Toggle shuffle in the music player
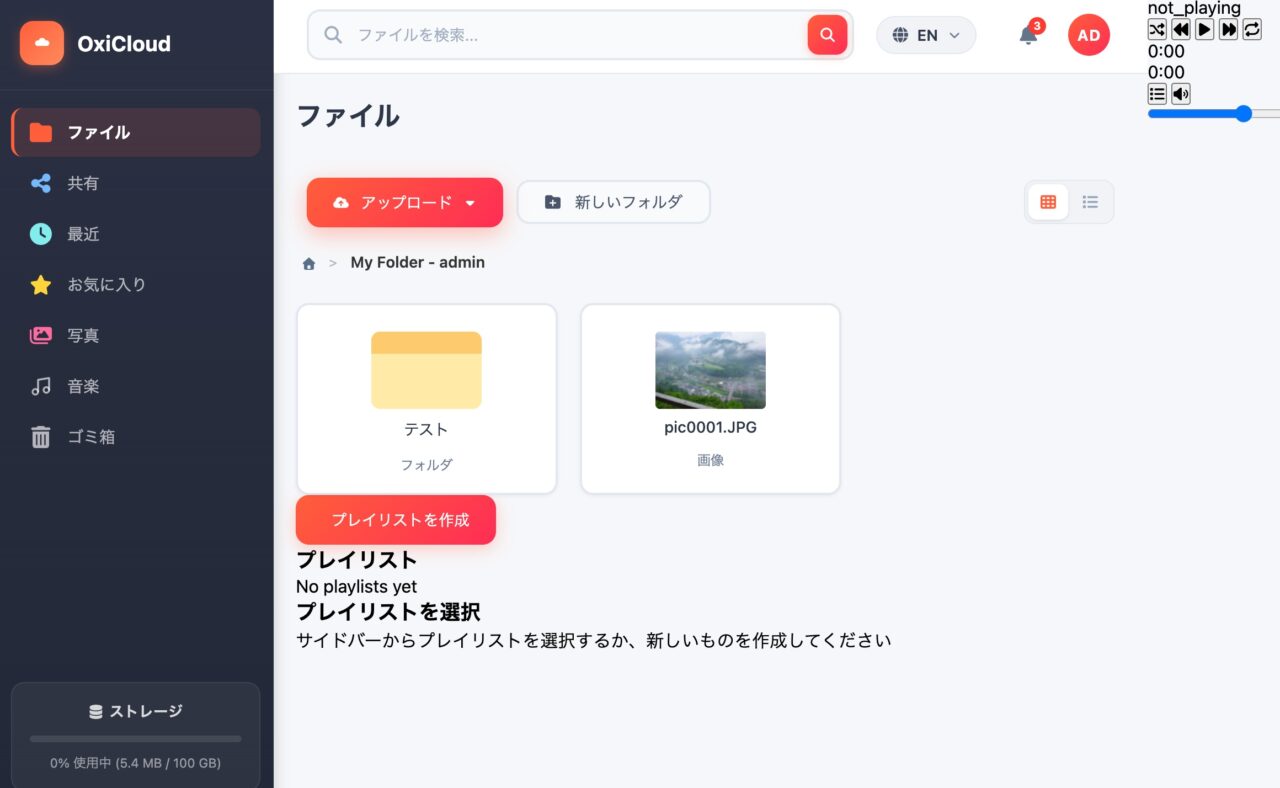 pyautogui.click(x=1157, y=30)
